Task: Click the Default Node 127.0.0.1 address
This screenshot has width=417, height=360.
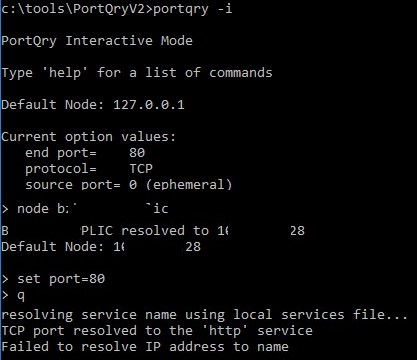Action: [x=149, y=105]
